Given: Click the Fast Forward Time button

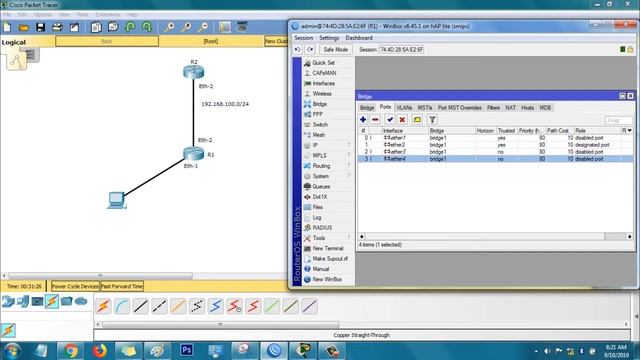Looking at the screenshot, I should 122,287.
